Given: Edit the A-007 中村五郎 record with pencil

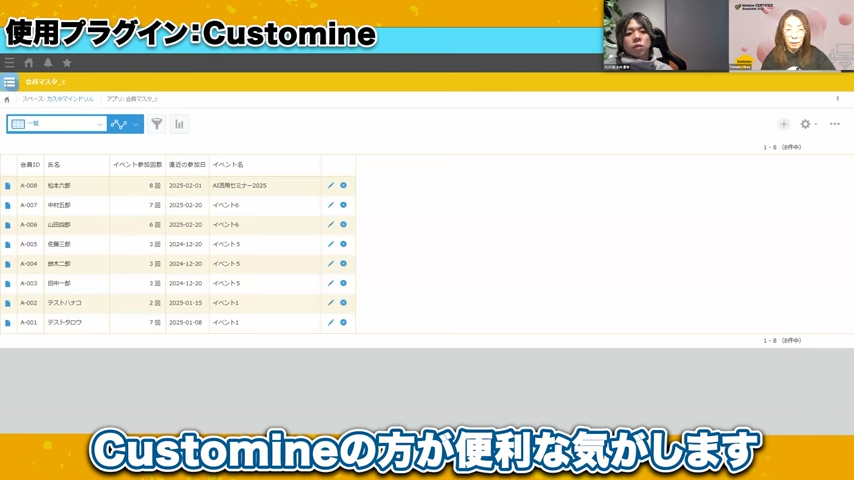Looking at the screenshot, I should pyautogui.click(x=331, y=205).
